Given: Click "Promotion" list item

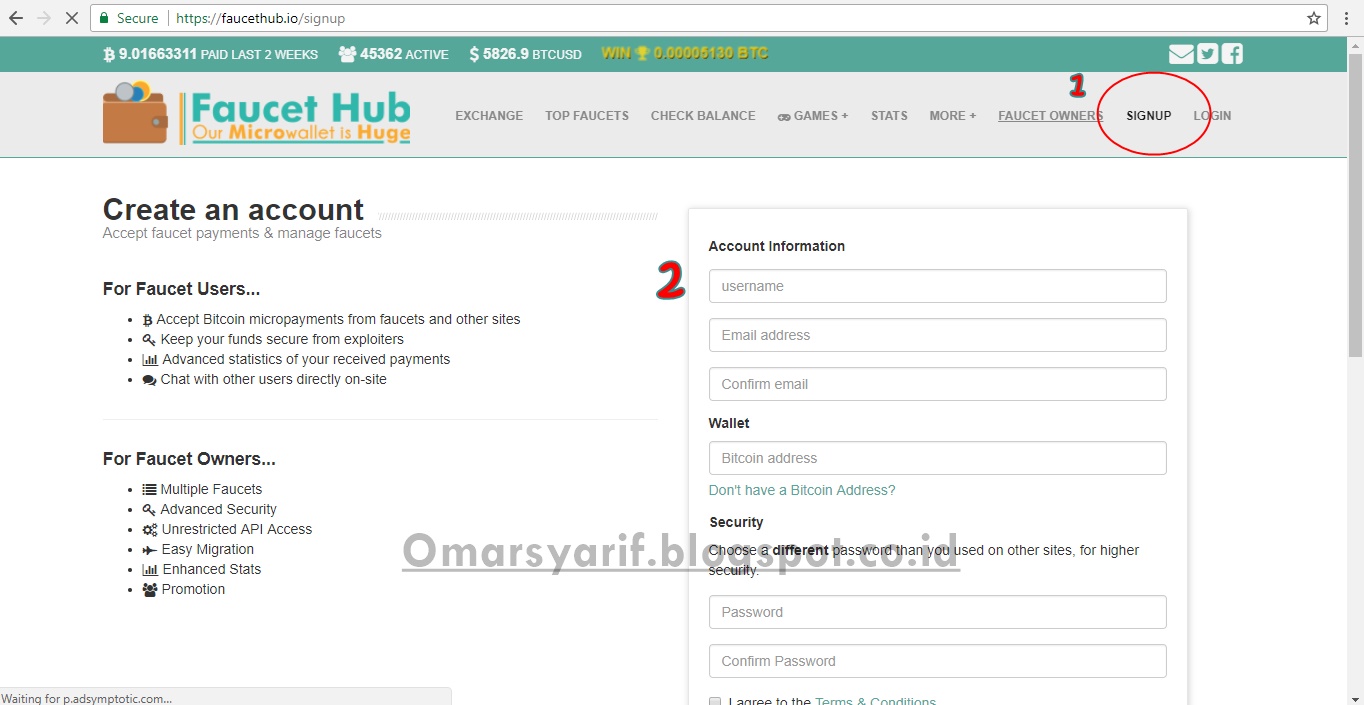Looking at the screenshot, I should [193, 589].
